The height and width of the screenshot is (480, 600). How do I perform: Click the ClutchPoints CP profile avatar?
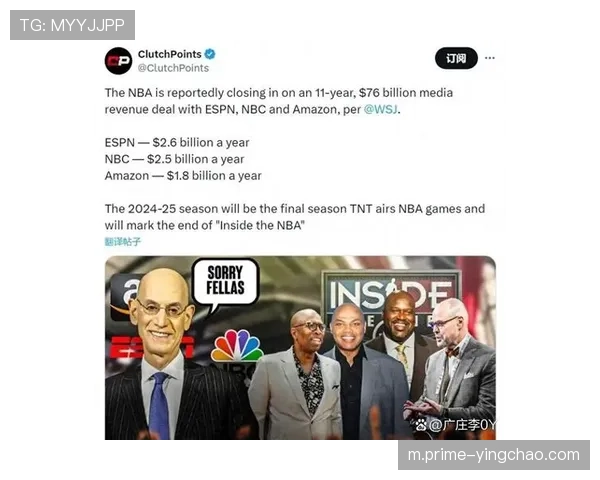click(118, 61)
